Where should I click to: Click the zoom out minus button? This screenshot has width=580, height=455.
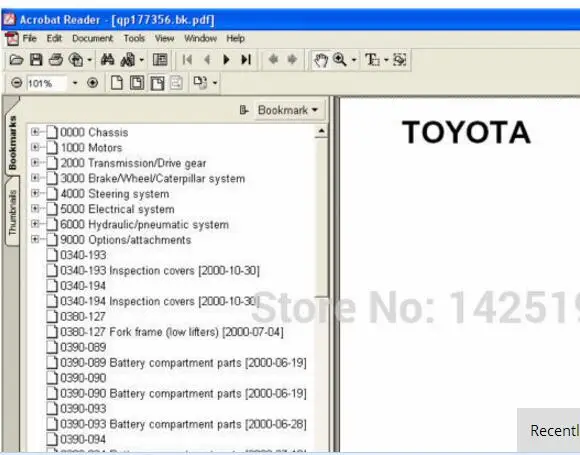coord(17,82)
